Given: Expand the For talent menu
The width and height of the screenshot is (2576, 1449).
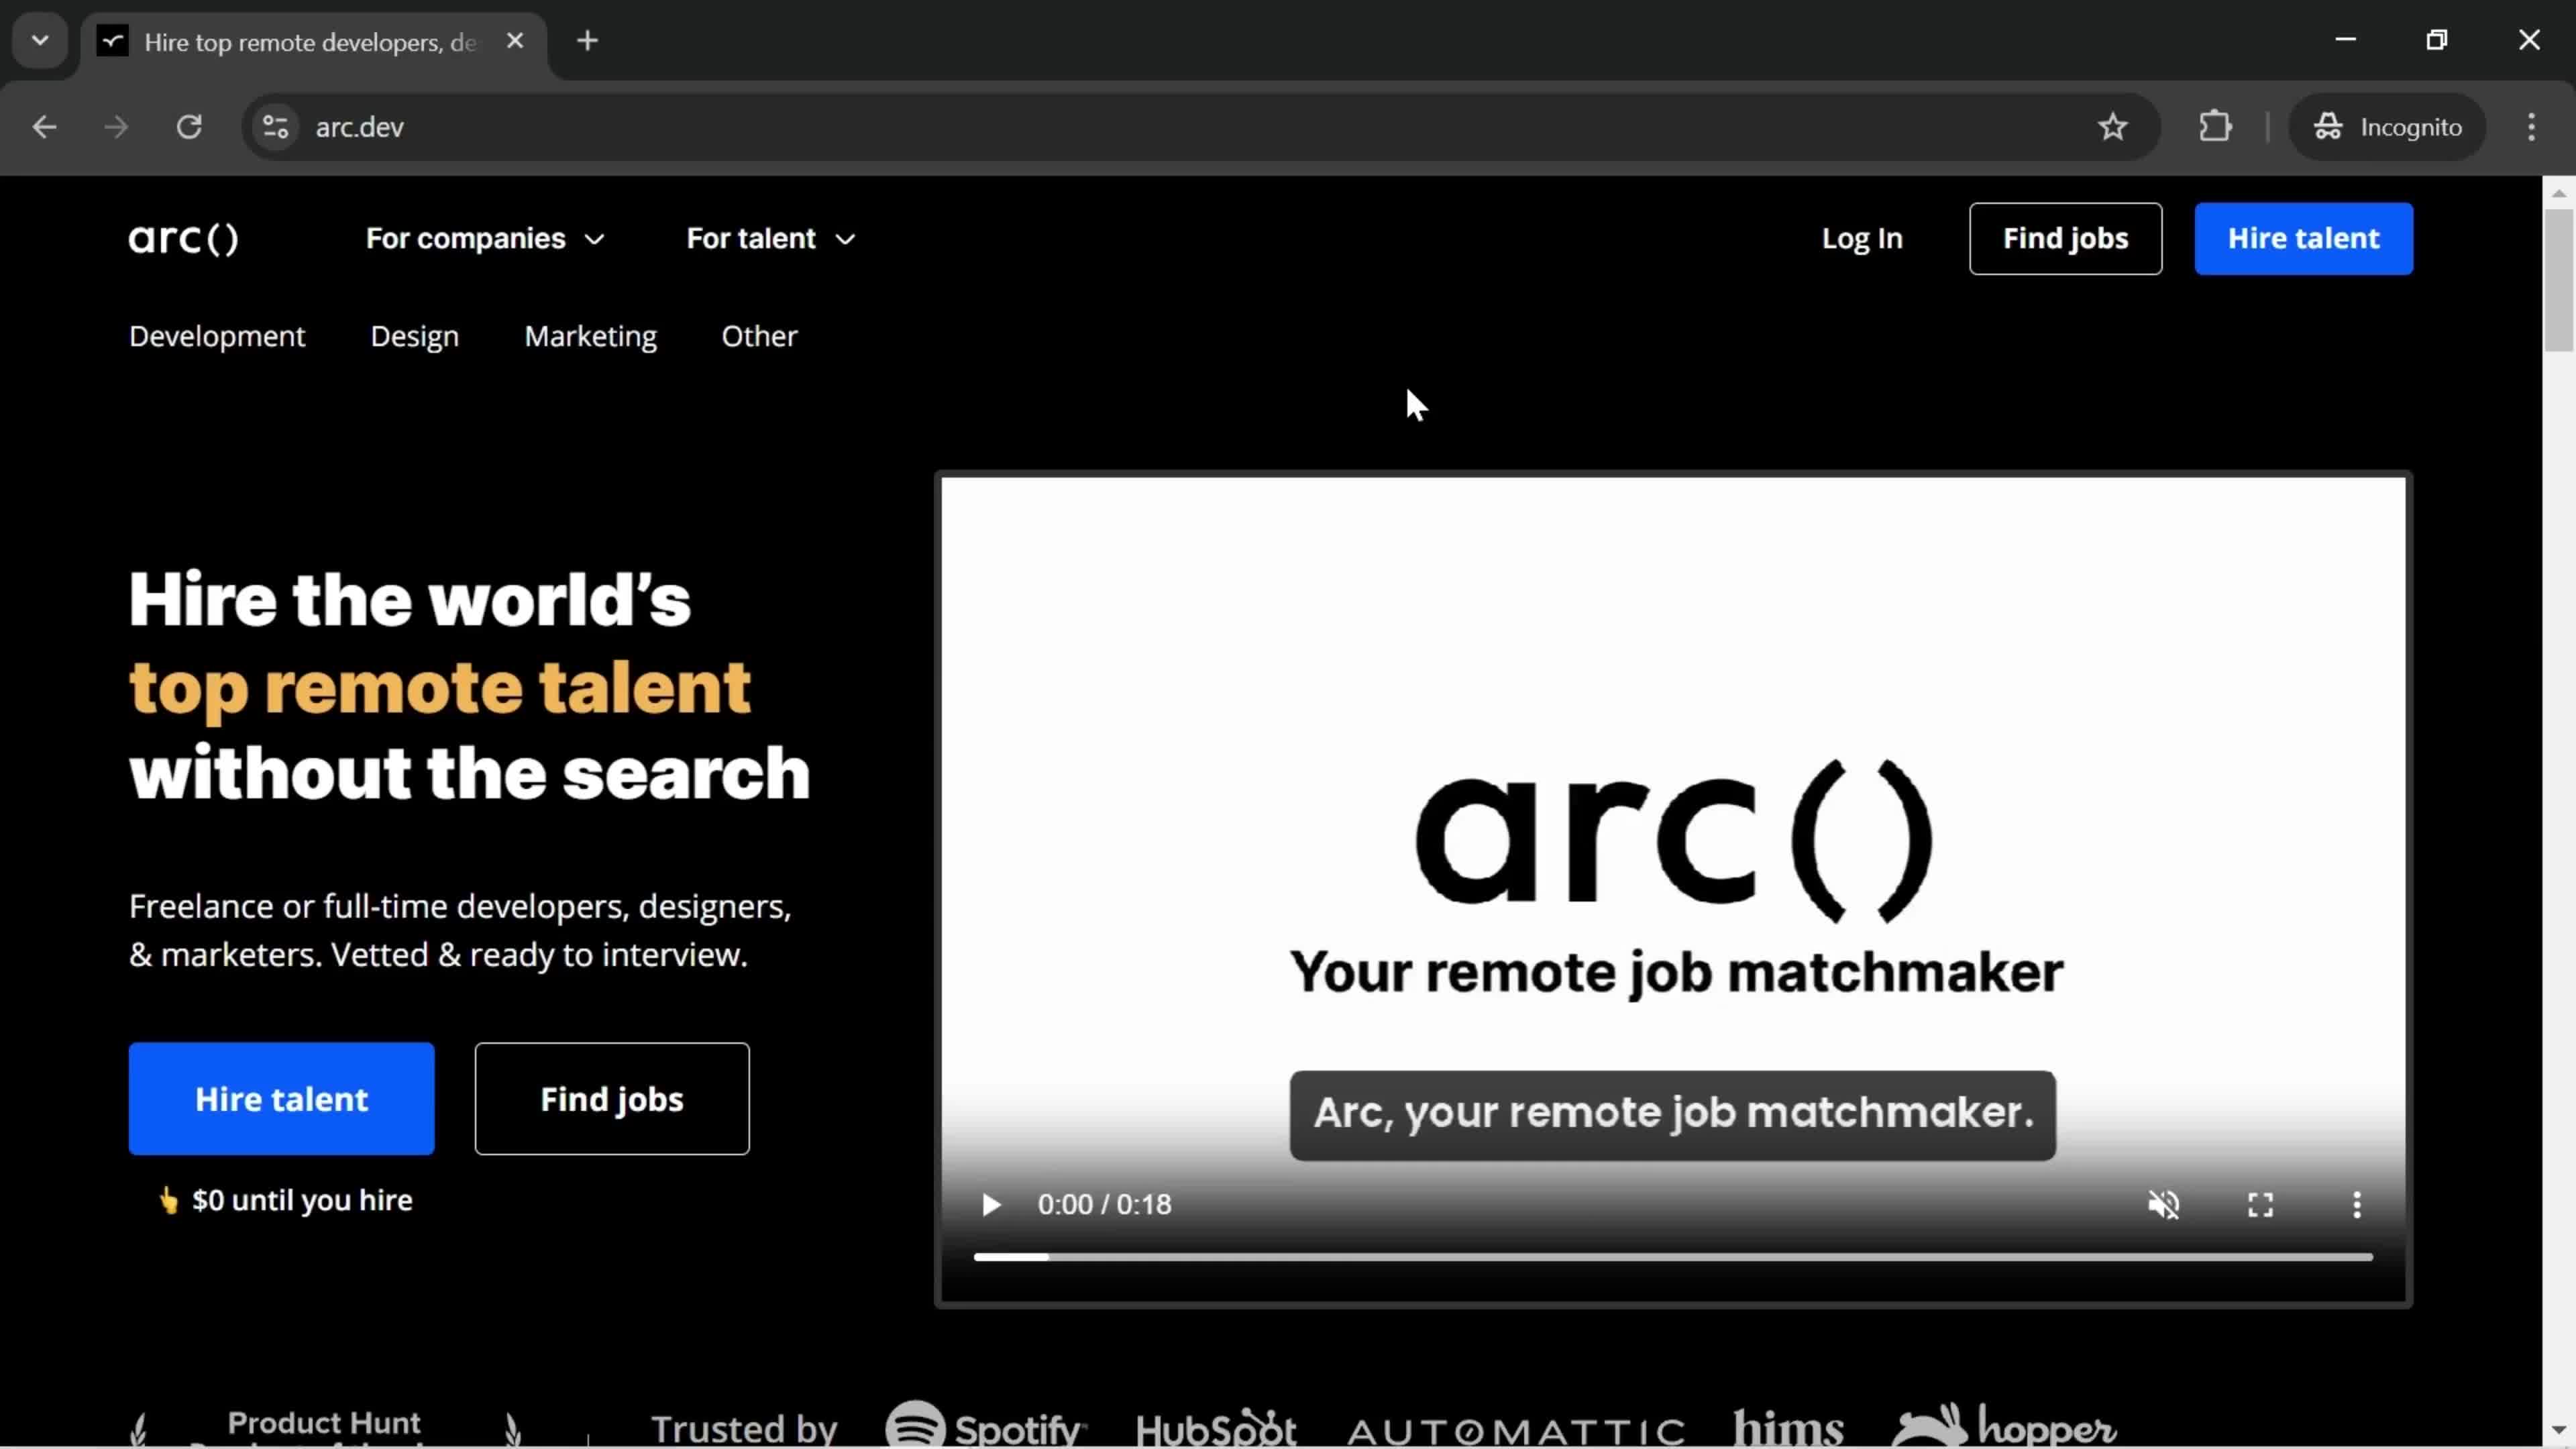Looking at the screenshot, I should point(770,239).
